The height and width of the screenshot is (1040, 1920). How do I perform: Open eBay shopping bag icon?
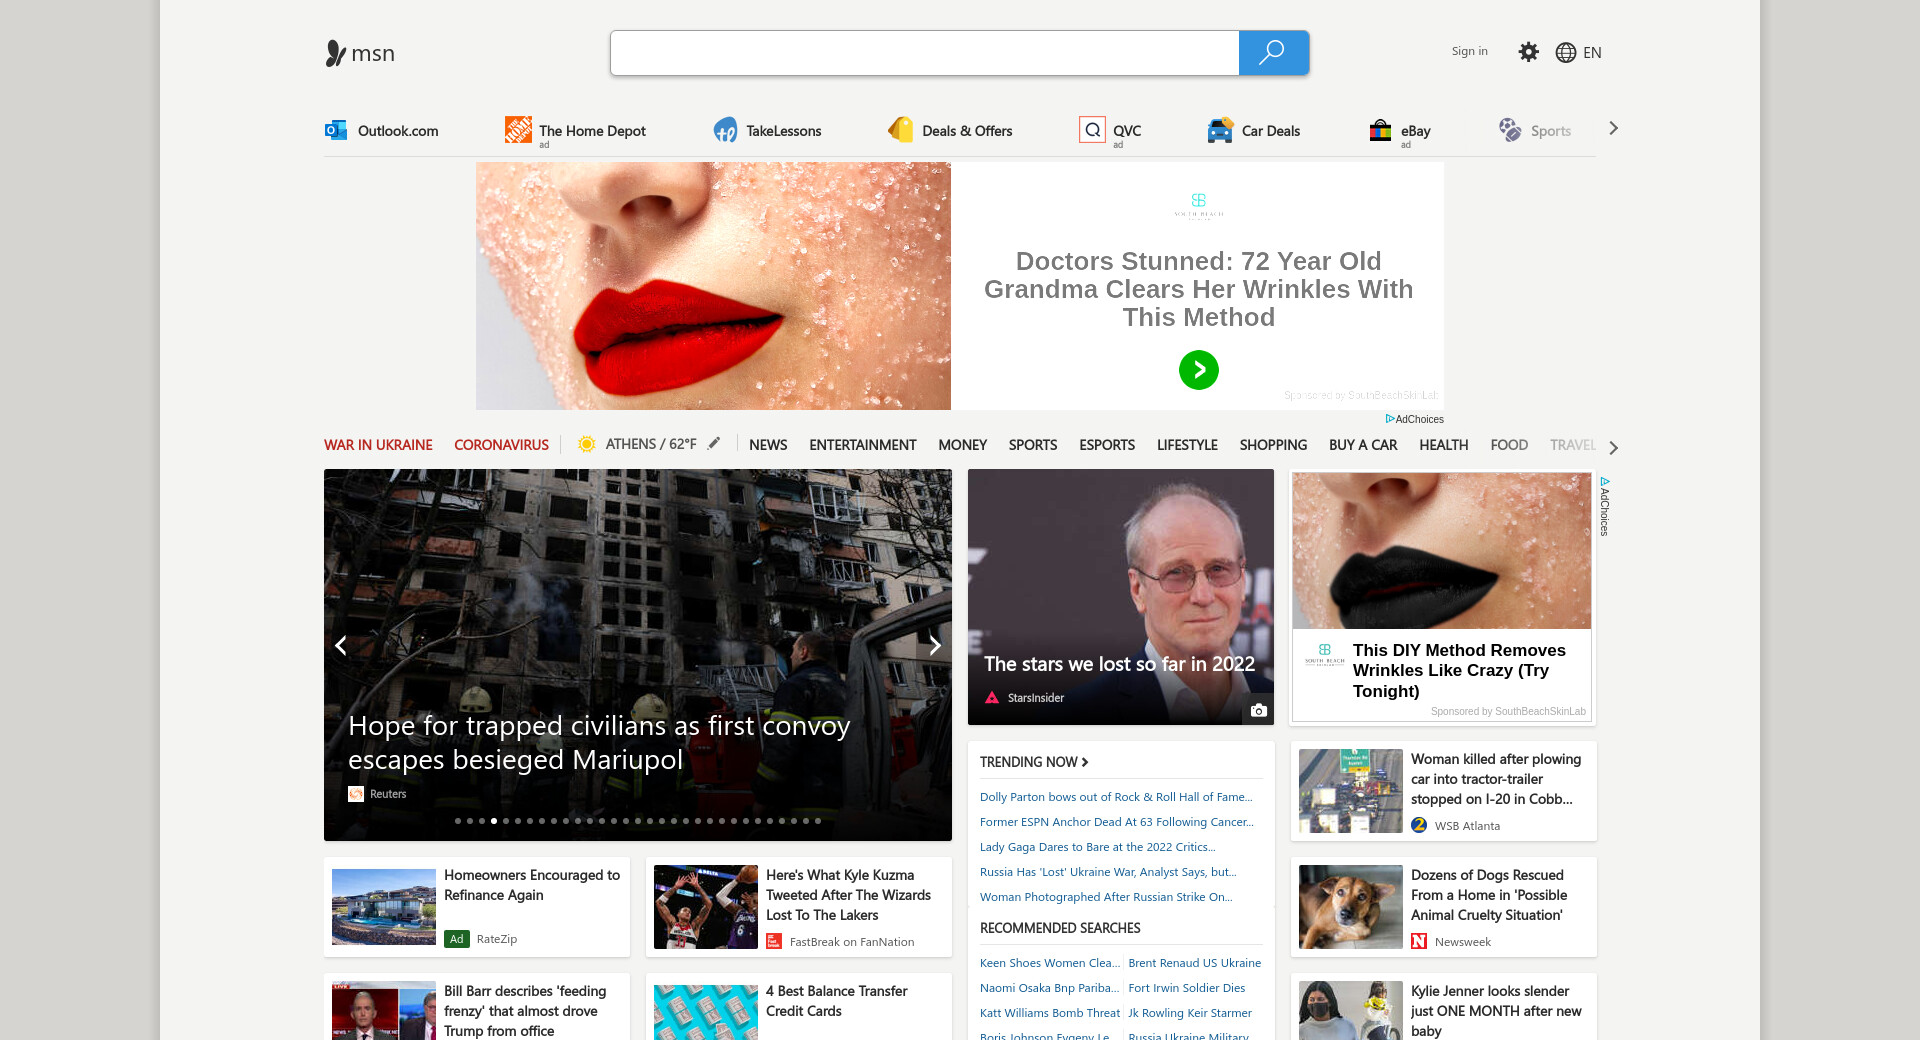pyautogui.click(x=1380, y=130)
